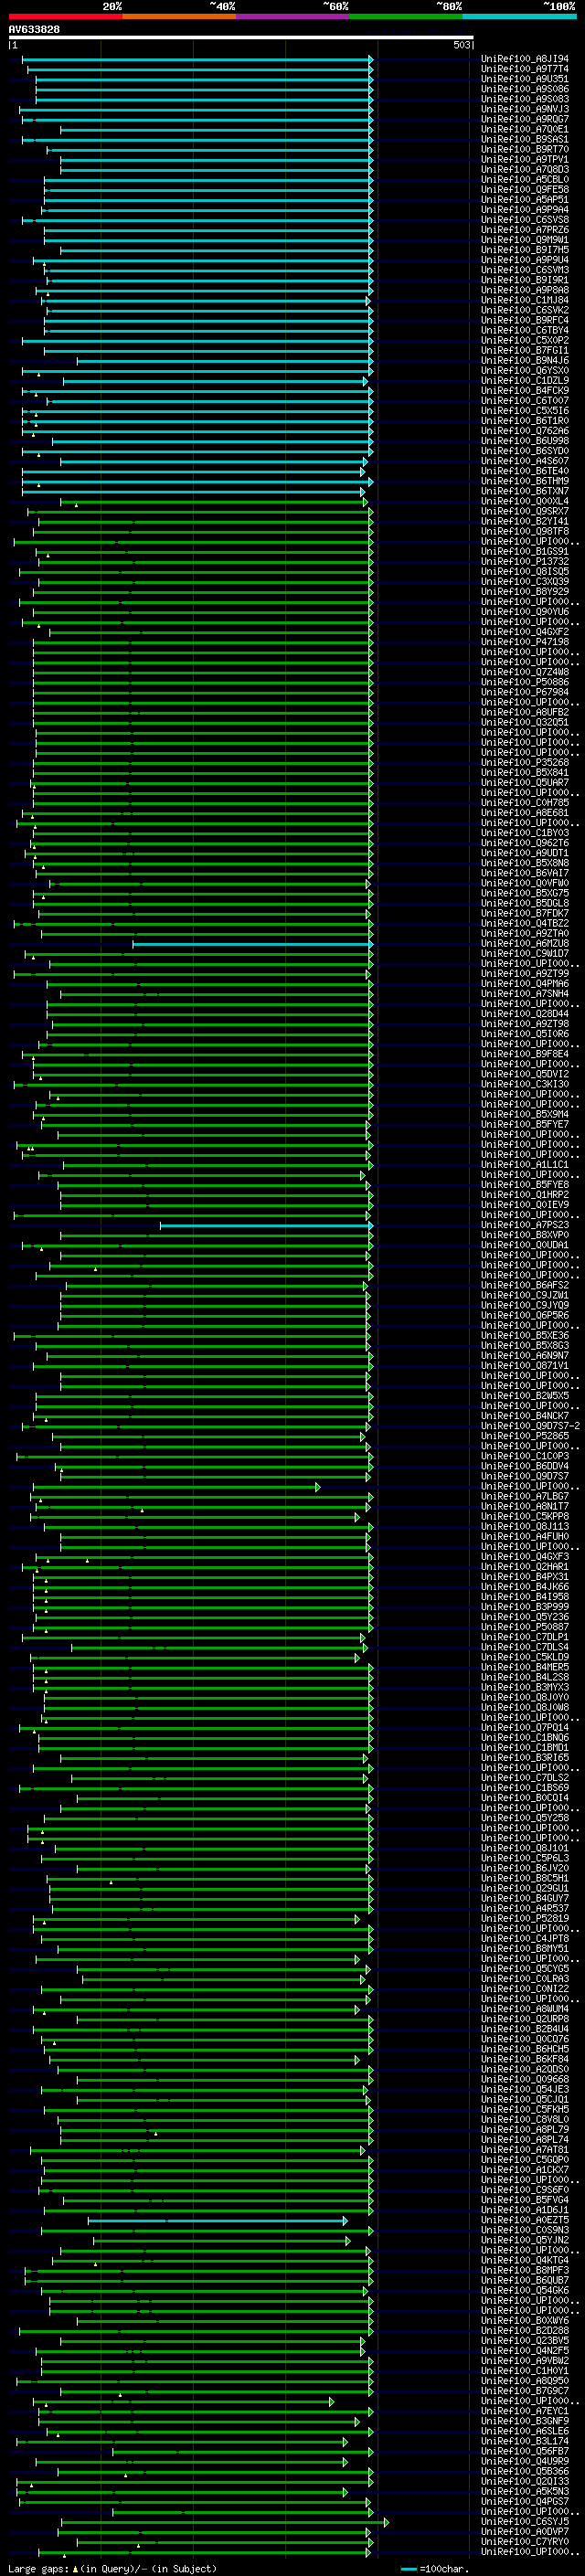Select hit UniRef100_B2YI41
Viewport: 585px width, 2576px height.
pyautogui.click(x=525, y=521)
